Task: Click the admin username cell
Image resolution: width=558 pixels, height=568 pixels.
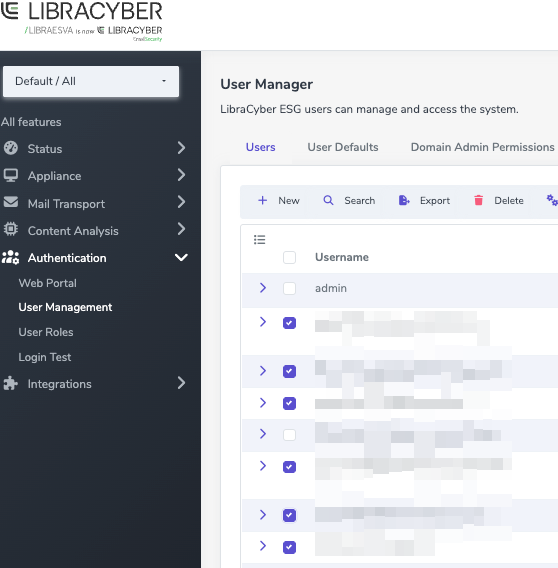Action: (x=331, y=288)
